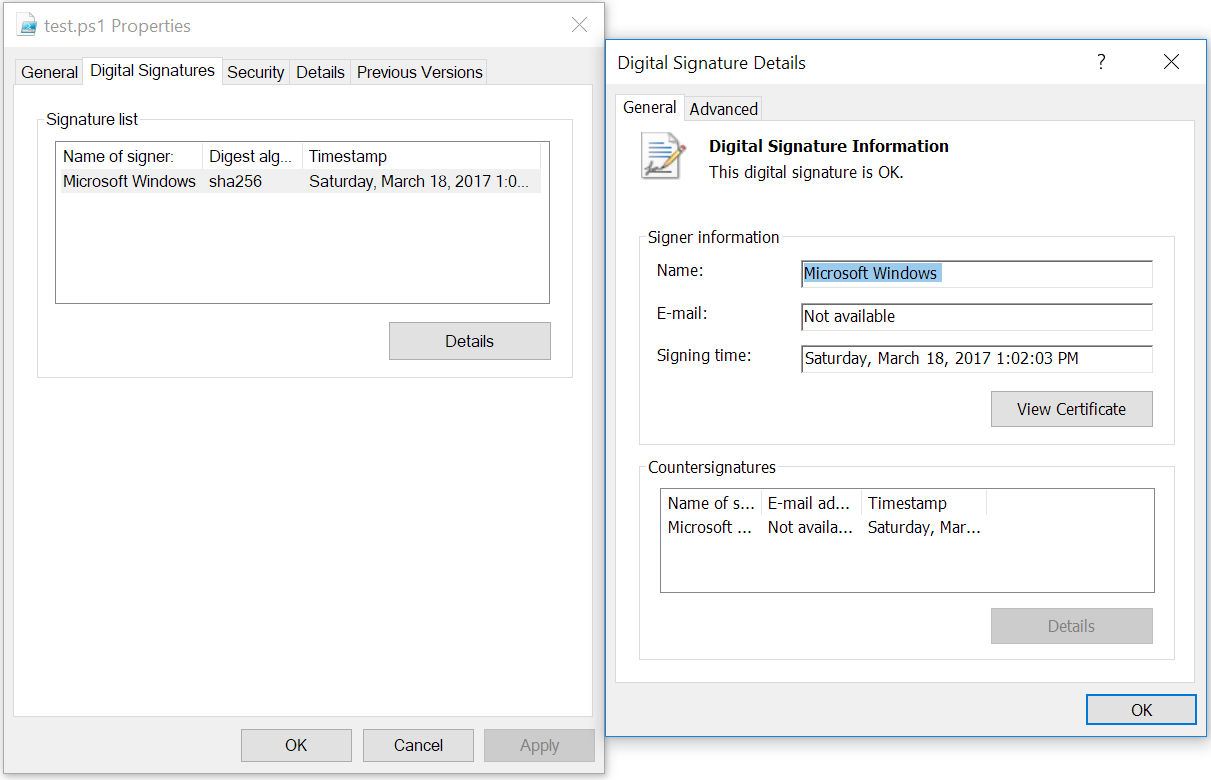Image resolution: width=1211 pixels, height=780 pixels.
Task: Cancel the test.ps1 Properties dialog
Action: pos(418,745)
